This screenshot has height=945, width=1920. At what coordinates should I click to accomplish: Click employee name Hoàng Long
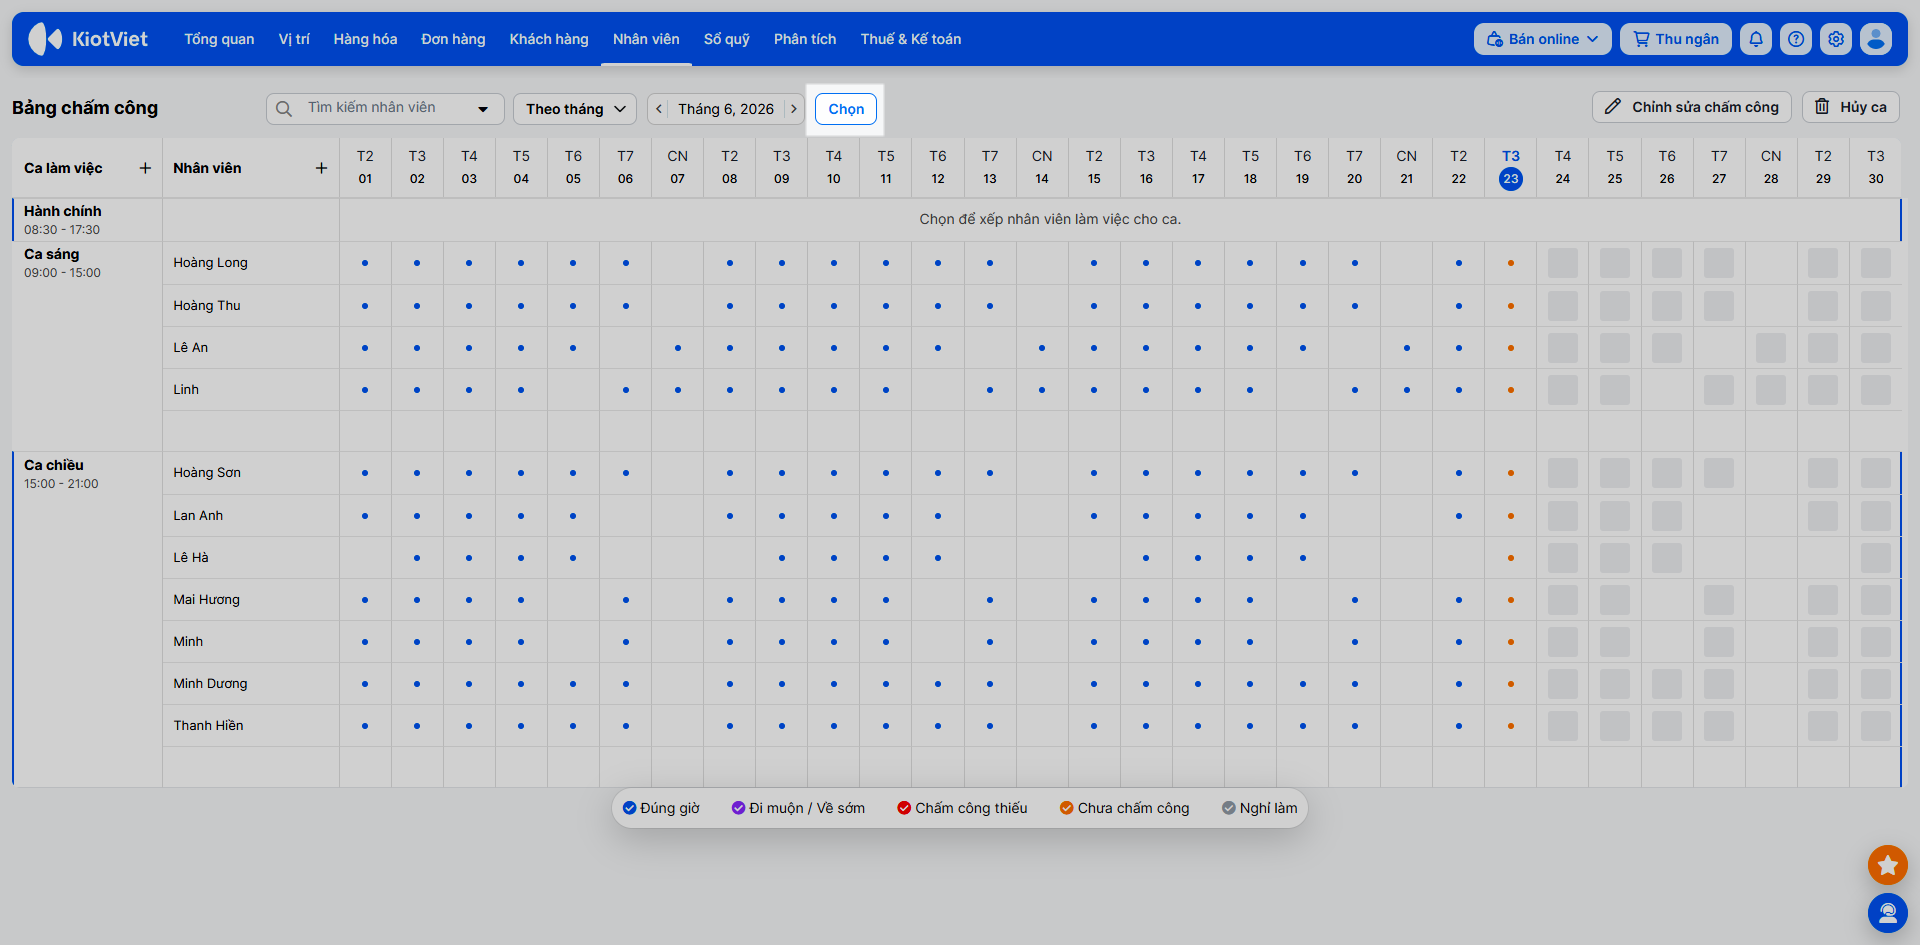[210, 263]
